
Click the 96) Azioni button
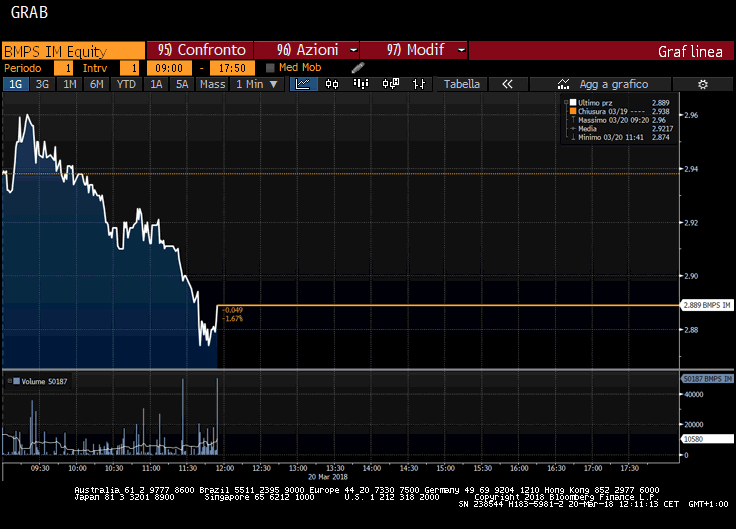(307, 50)
